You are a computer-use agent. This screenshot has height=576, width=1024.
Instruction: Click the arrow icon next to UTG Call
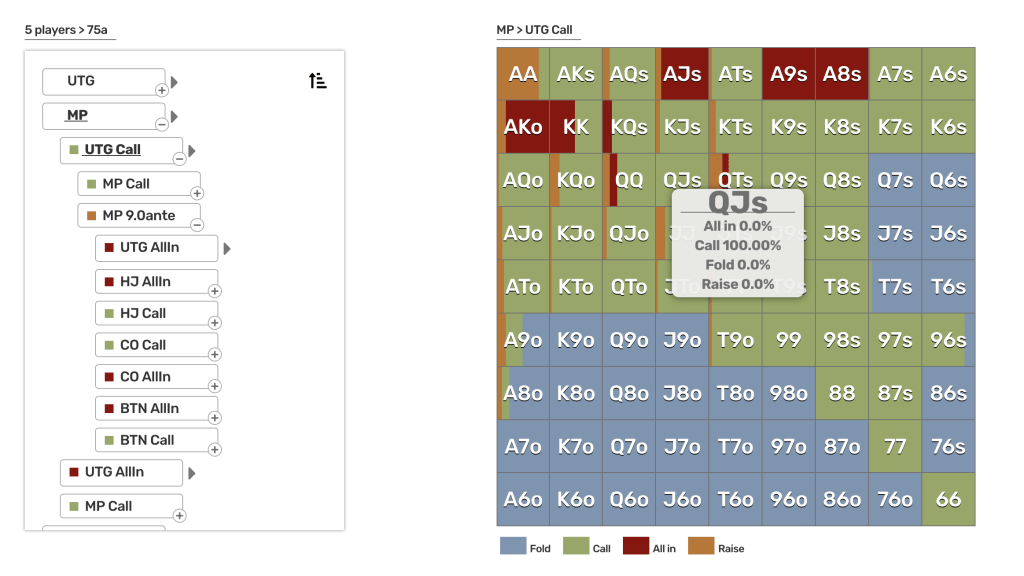pyautogui.click(x=192, y=151)
